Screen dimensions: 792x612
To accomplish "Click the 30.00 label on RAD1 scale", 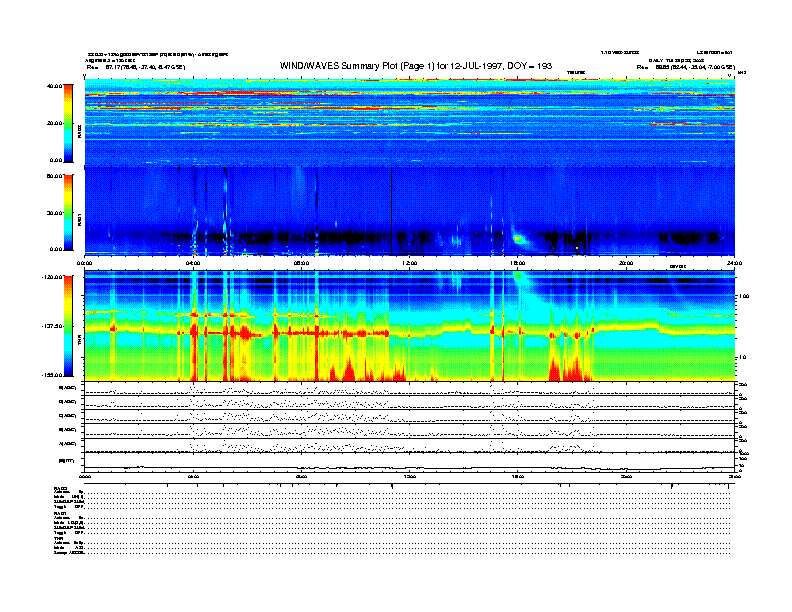I will 55,213.
